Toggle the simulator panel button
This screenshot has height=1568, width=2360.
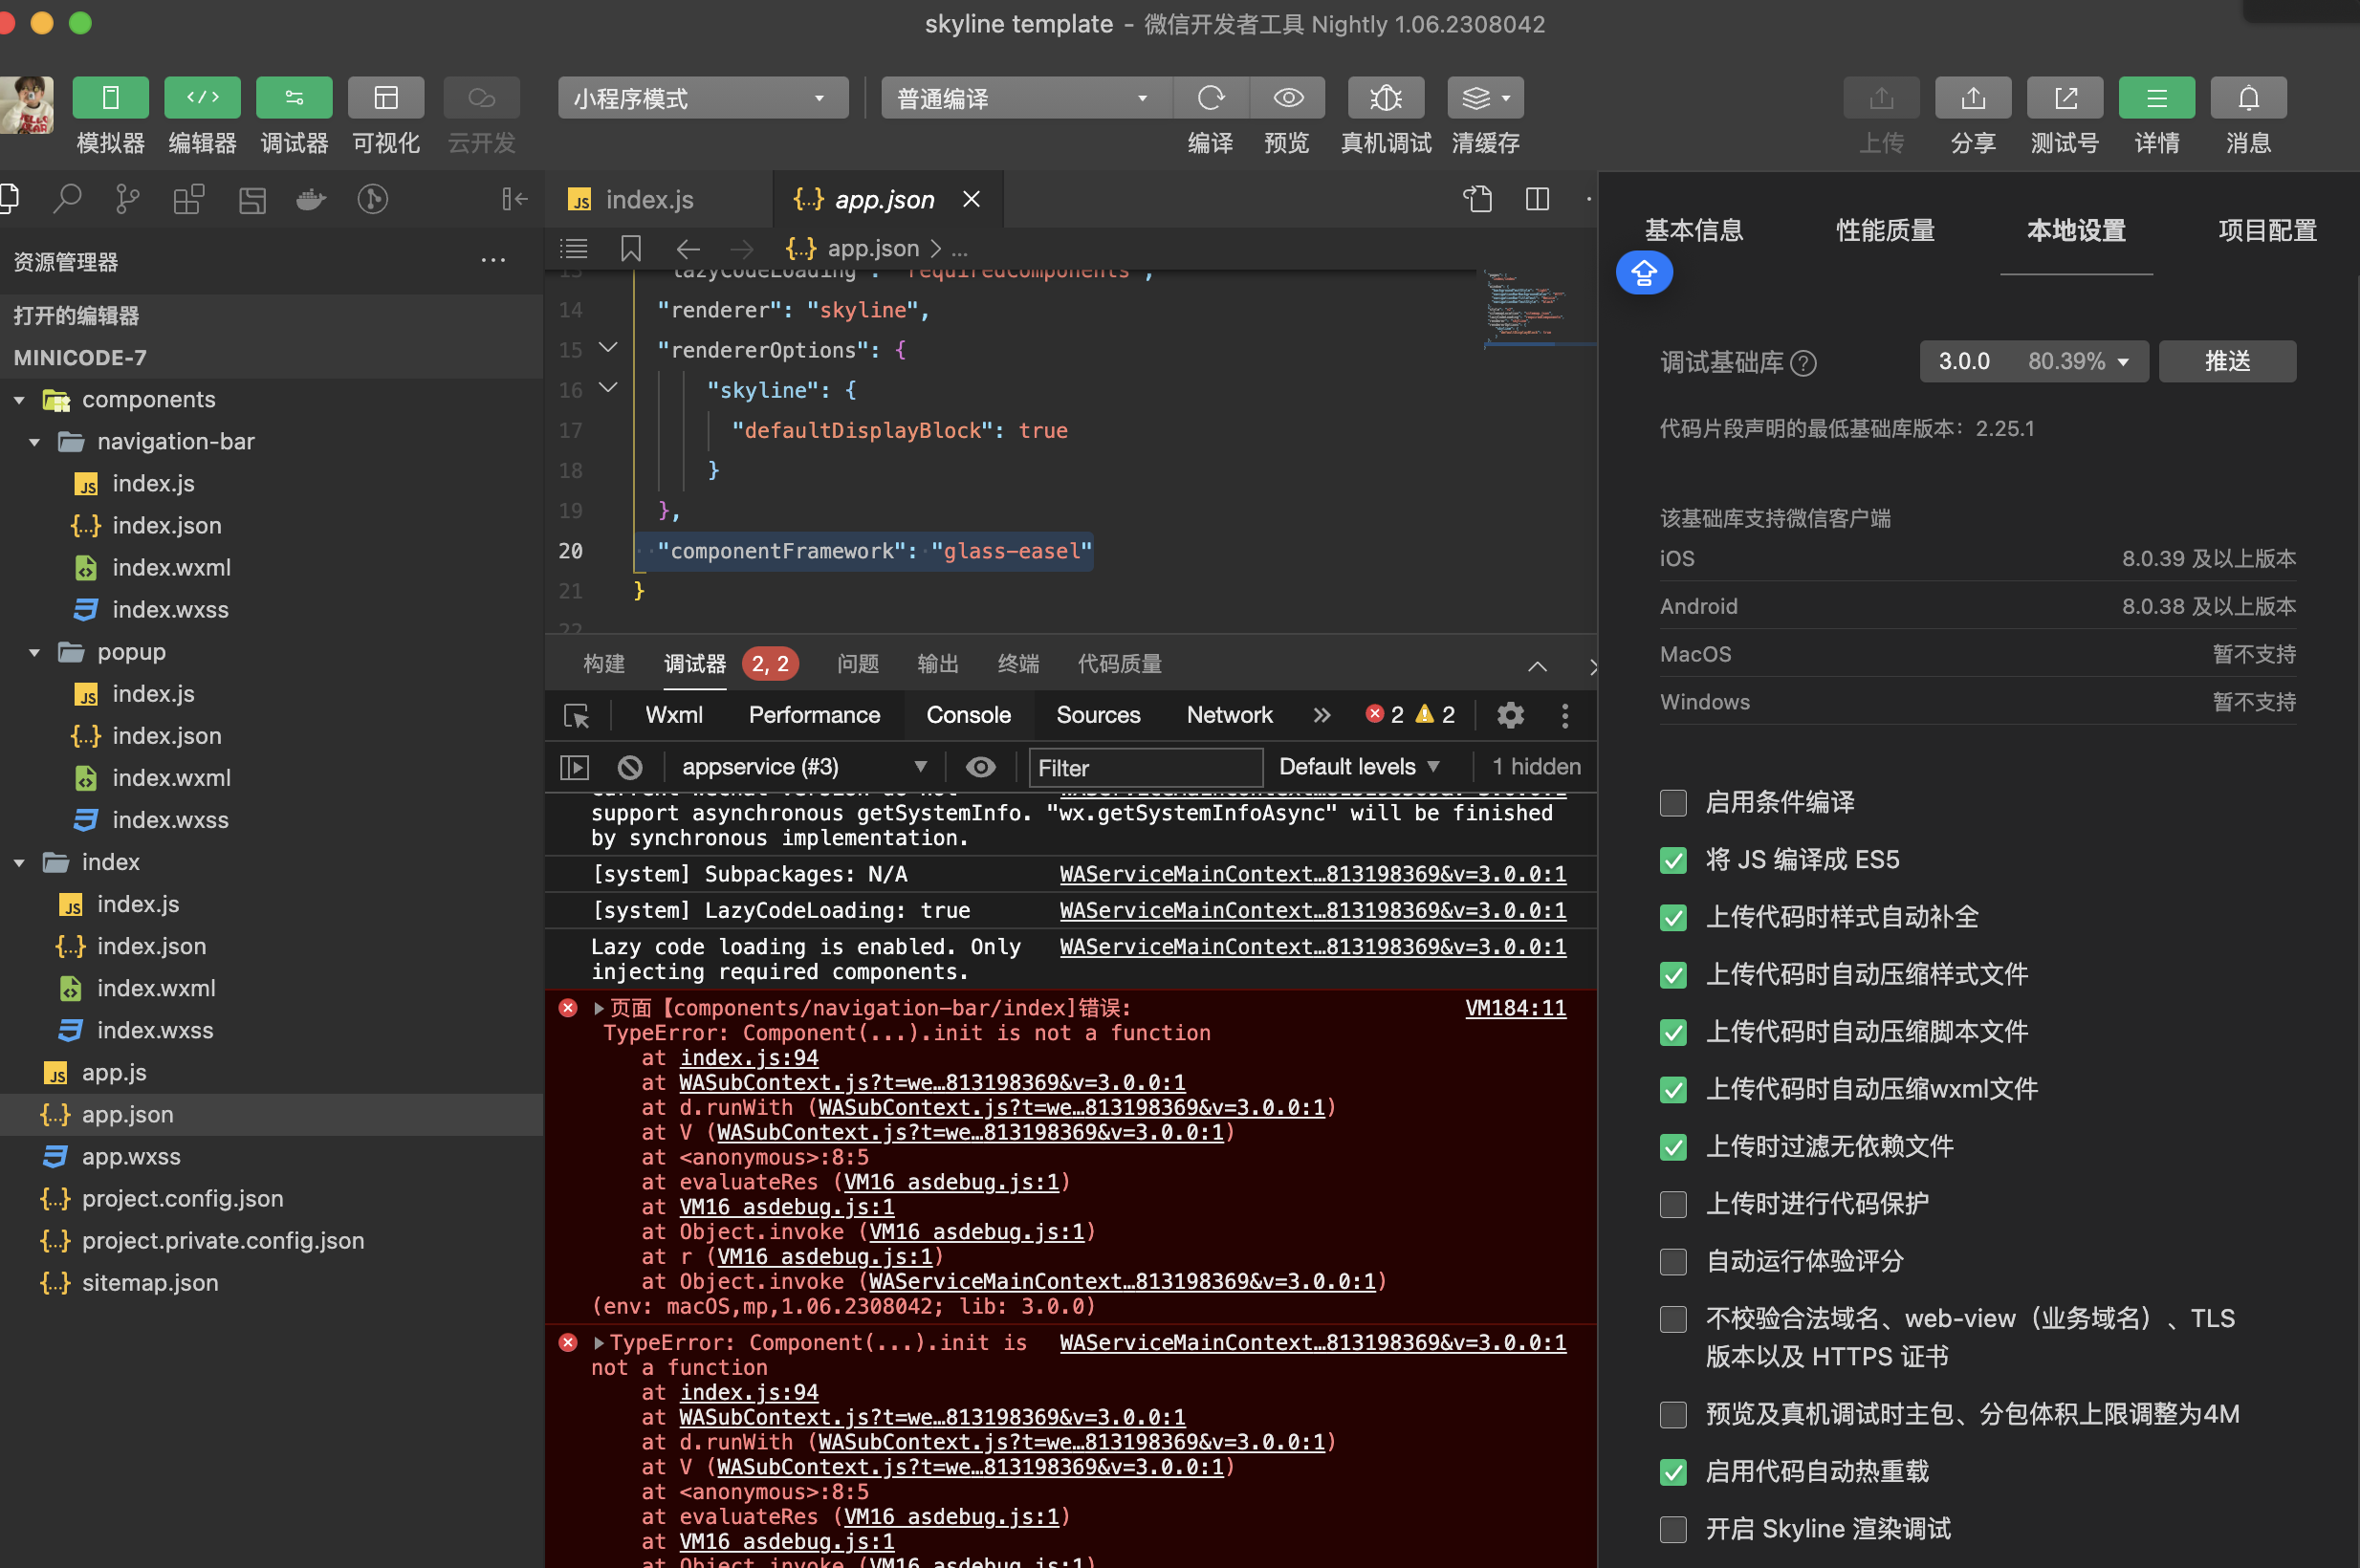(110, 98)
